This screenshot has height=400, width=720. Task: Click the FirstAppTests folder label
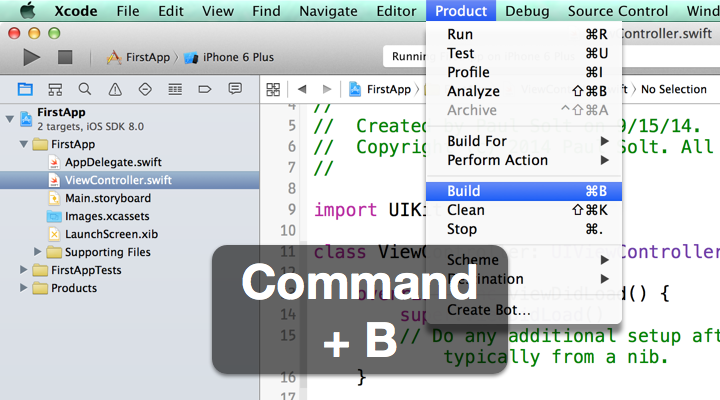point(86,270)
